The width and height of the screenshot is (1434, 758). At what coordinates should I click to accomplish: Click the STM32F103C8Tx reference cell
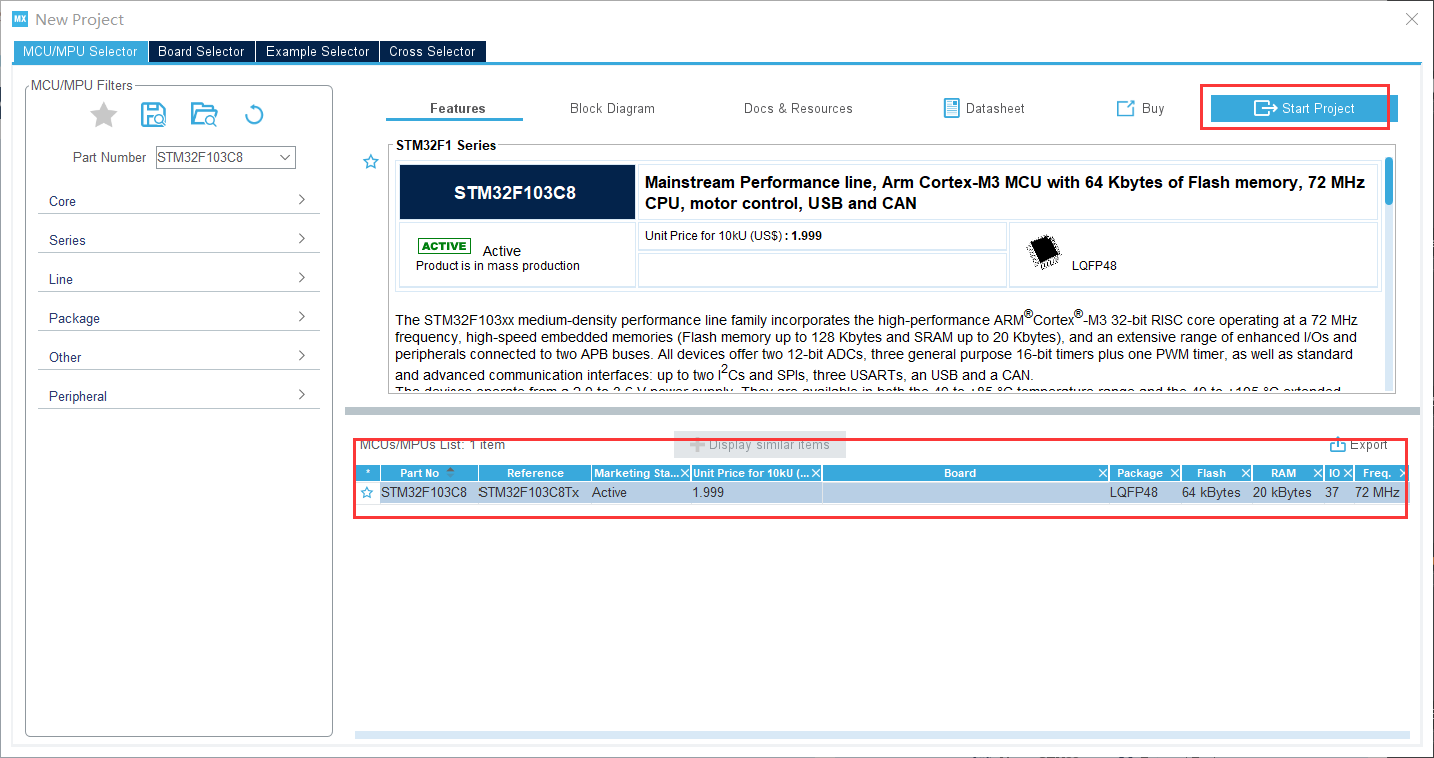click(x=529, y=493)
